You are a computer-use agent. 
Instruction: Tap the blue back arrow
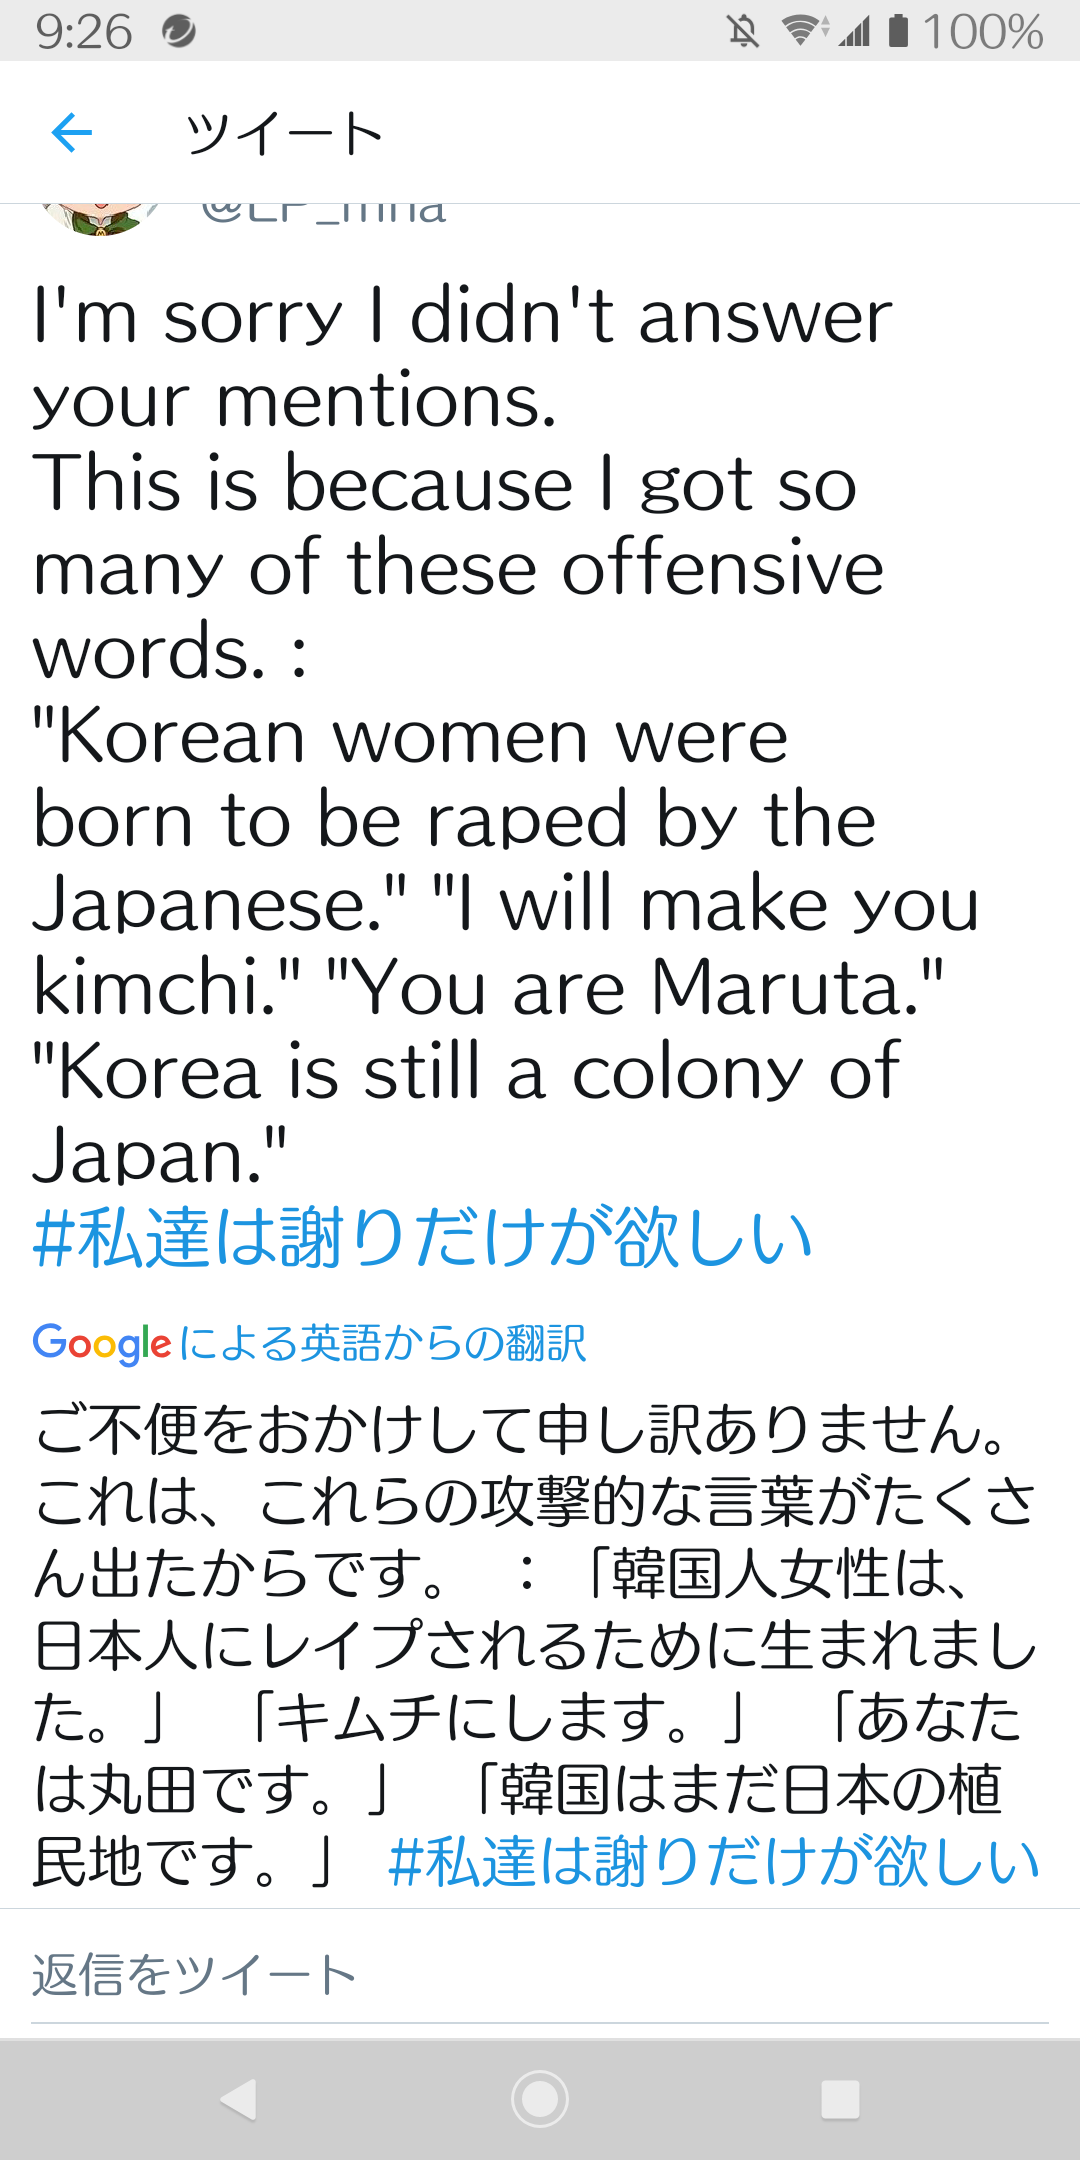tap(71, 132)
